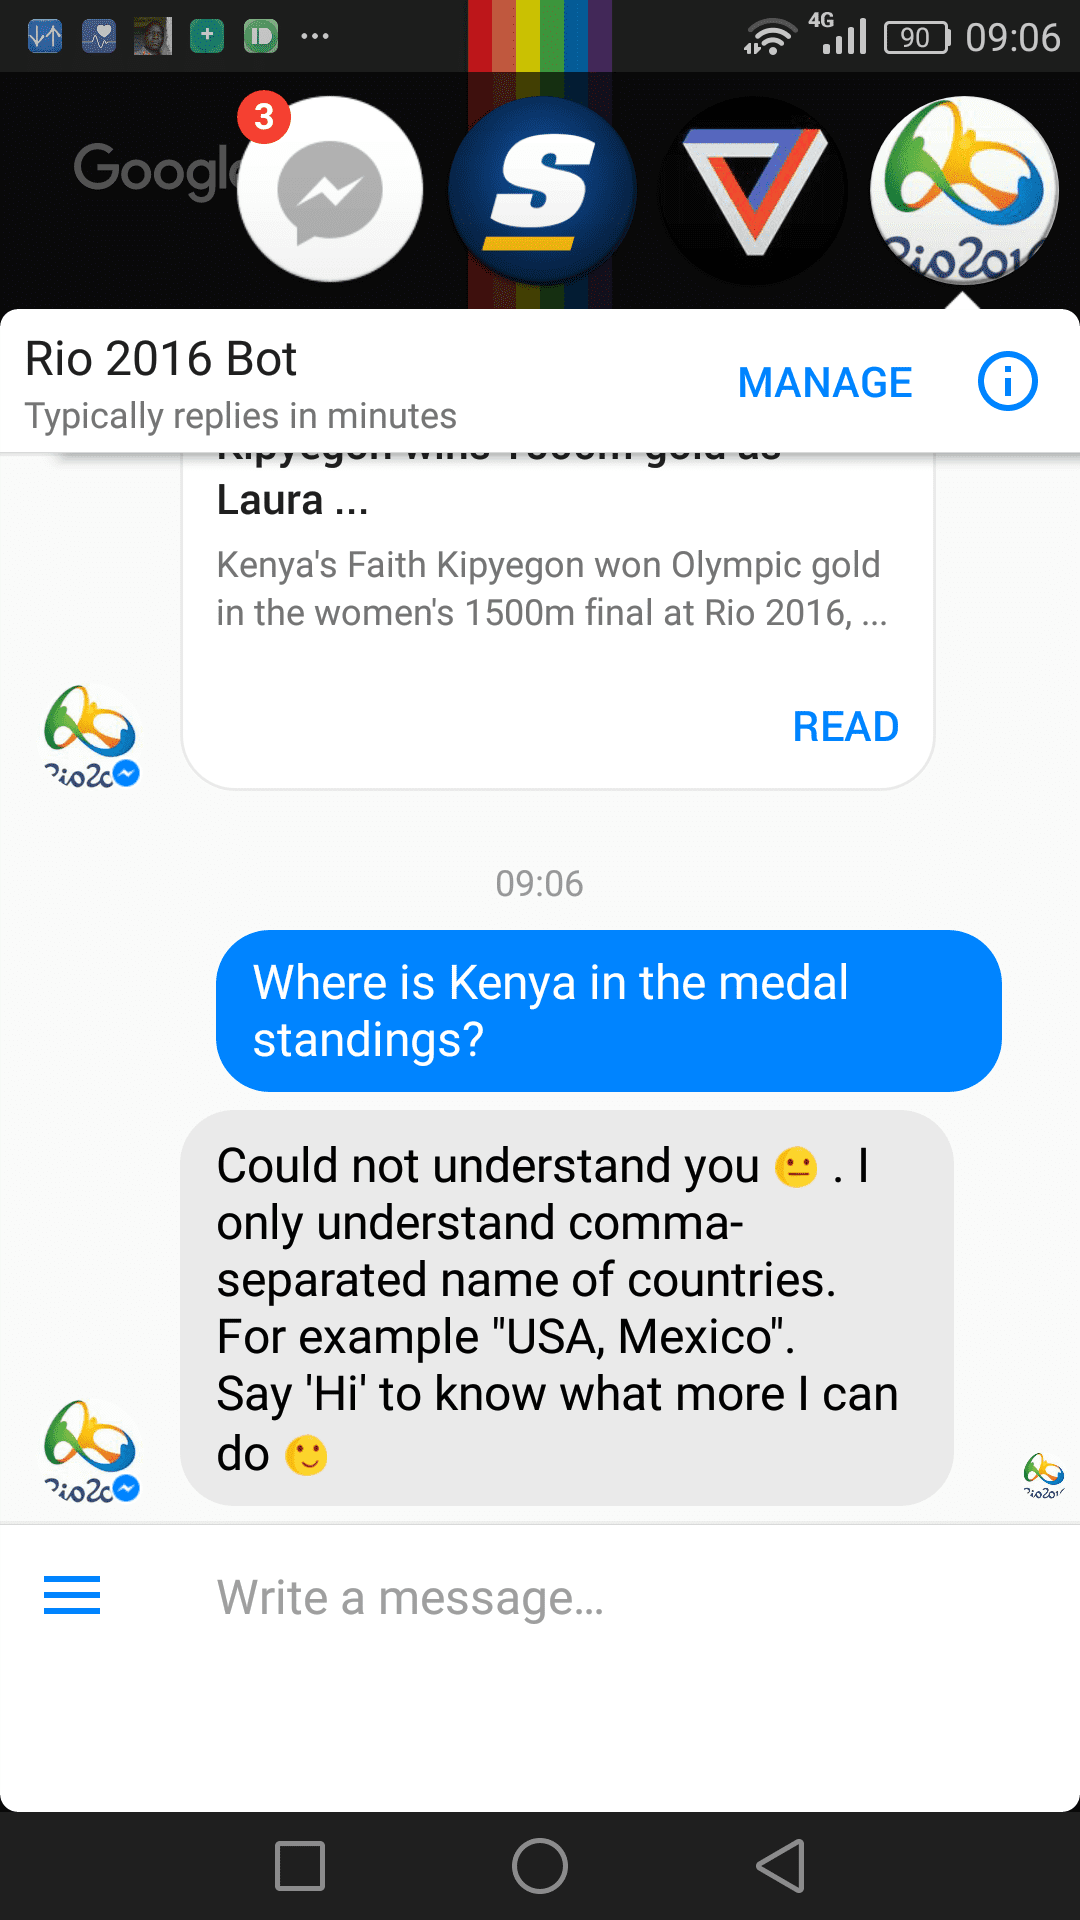Tap the Android recent apps square
Screen dimensions: 1080x1920
pyautogui.click(x=300, y=1866)
